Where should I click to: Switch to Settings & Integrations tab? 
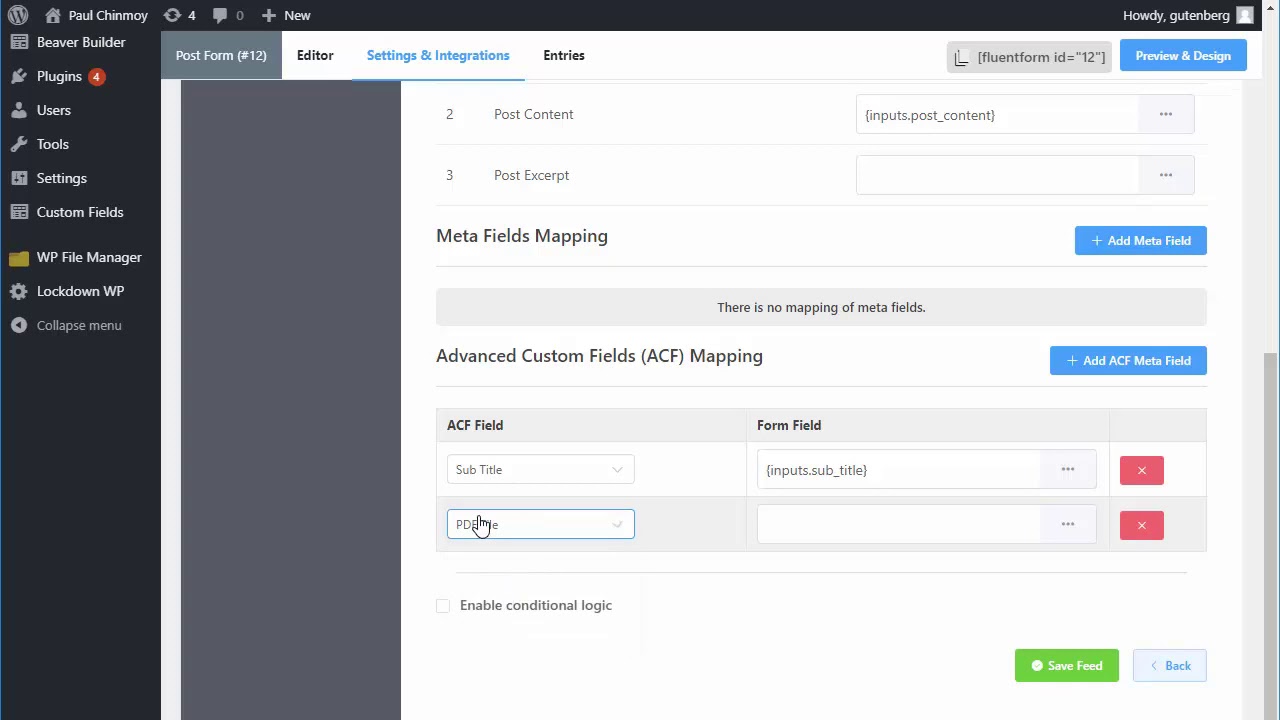point(438,55)
